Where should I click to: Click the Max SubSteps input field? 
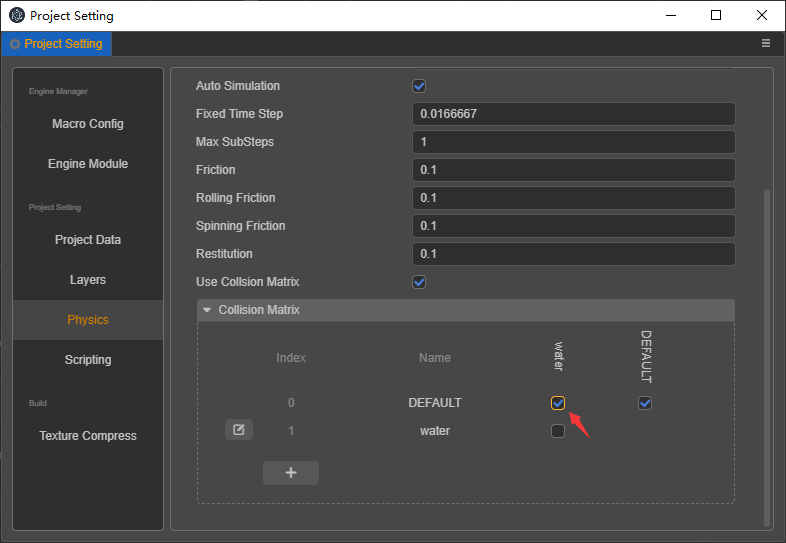coord(573,142)
